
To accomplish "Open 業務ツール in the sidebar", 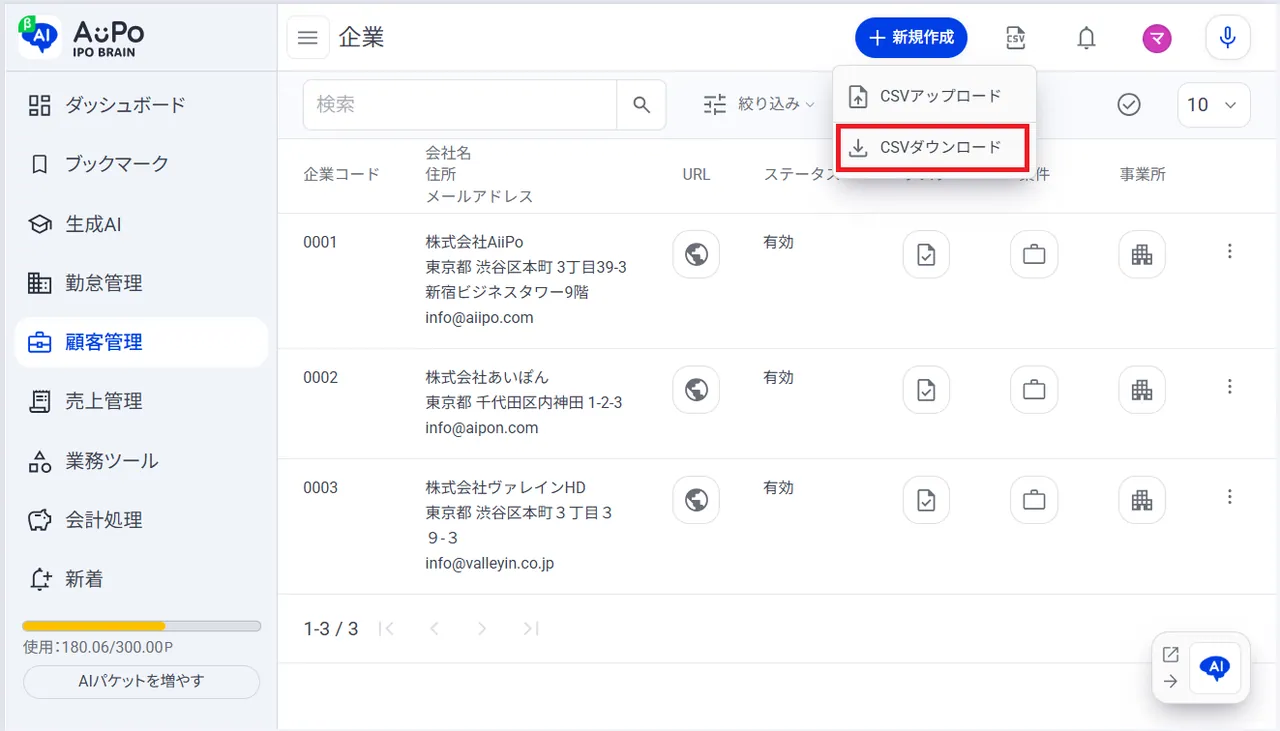I will 141,461.
